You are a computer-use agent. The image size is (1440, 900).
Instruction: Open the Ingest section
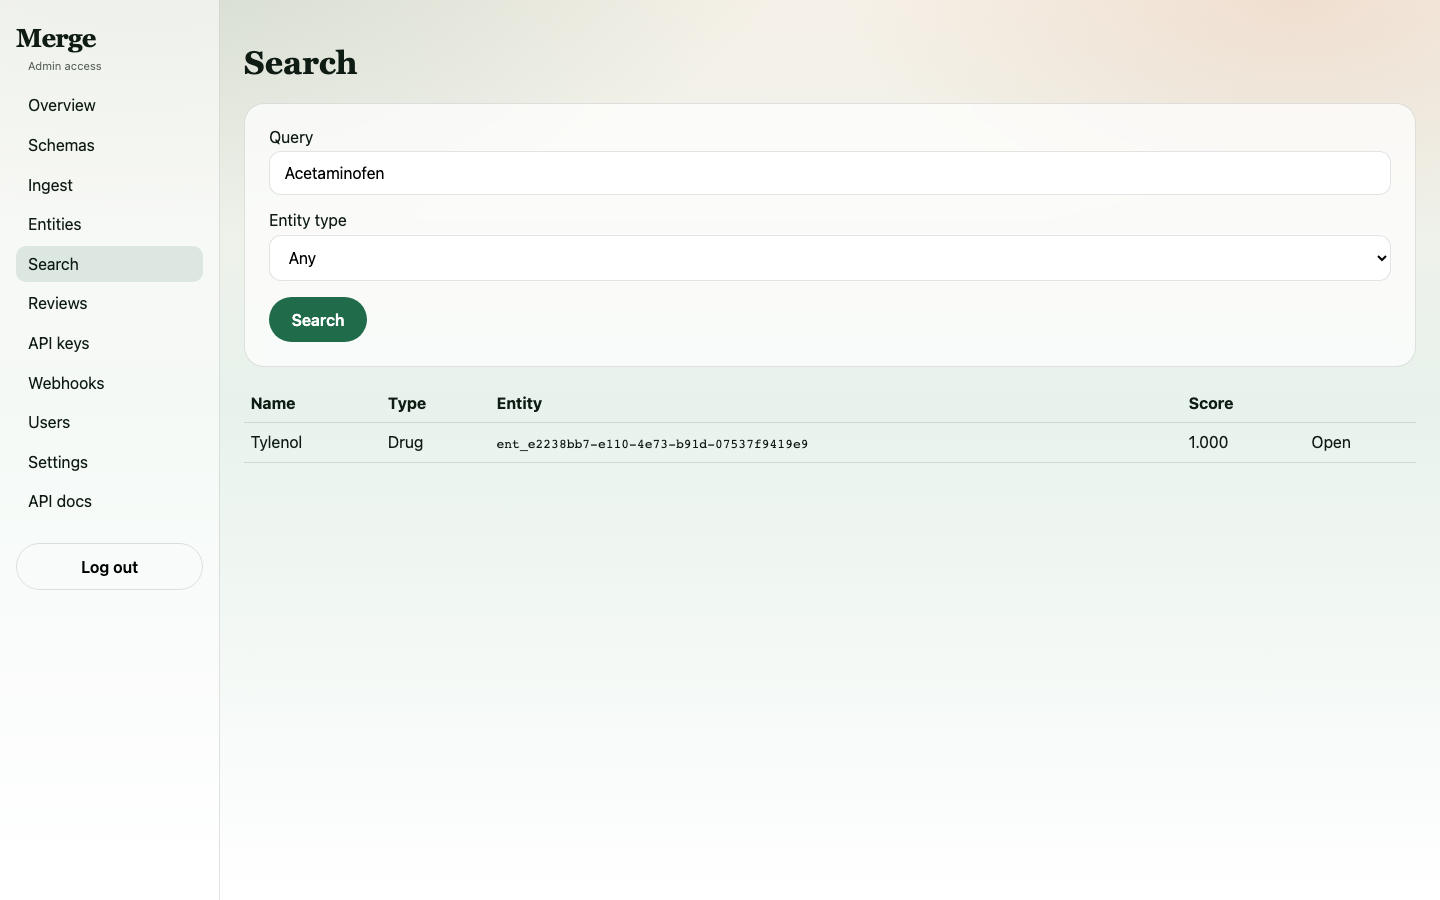(109, 185)
